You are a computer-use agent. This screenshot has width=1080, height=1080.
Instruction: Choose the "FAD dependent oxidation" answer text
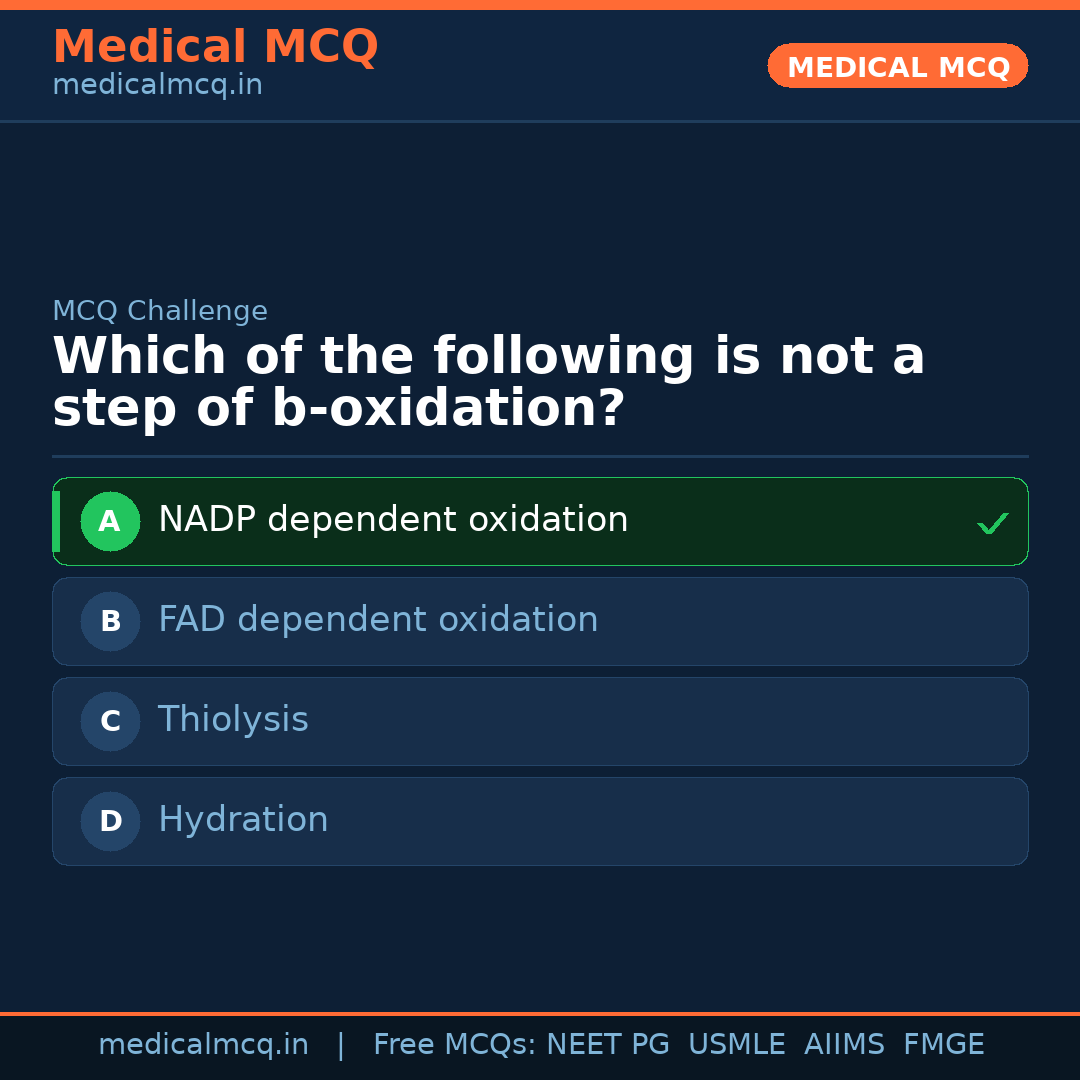click(378, 620)
